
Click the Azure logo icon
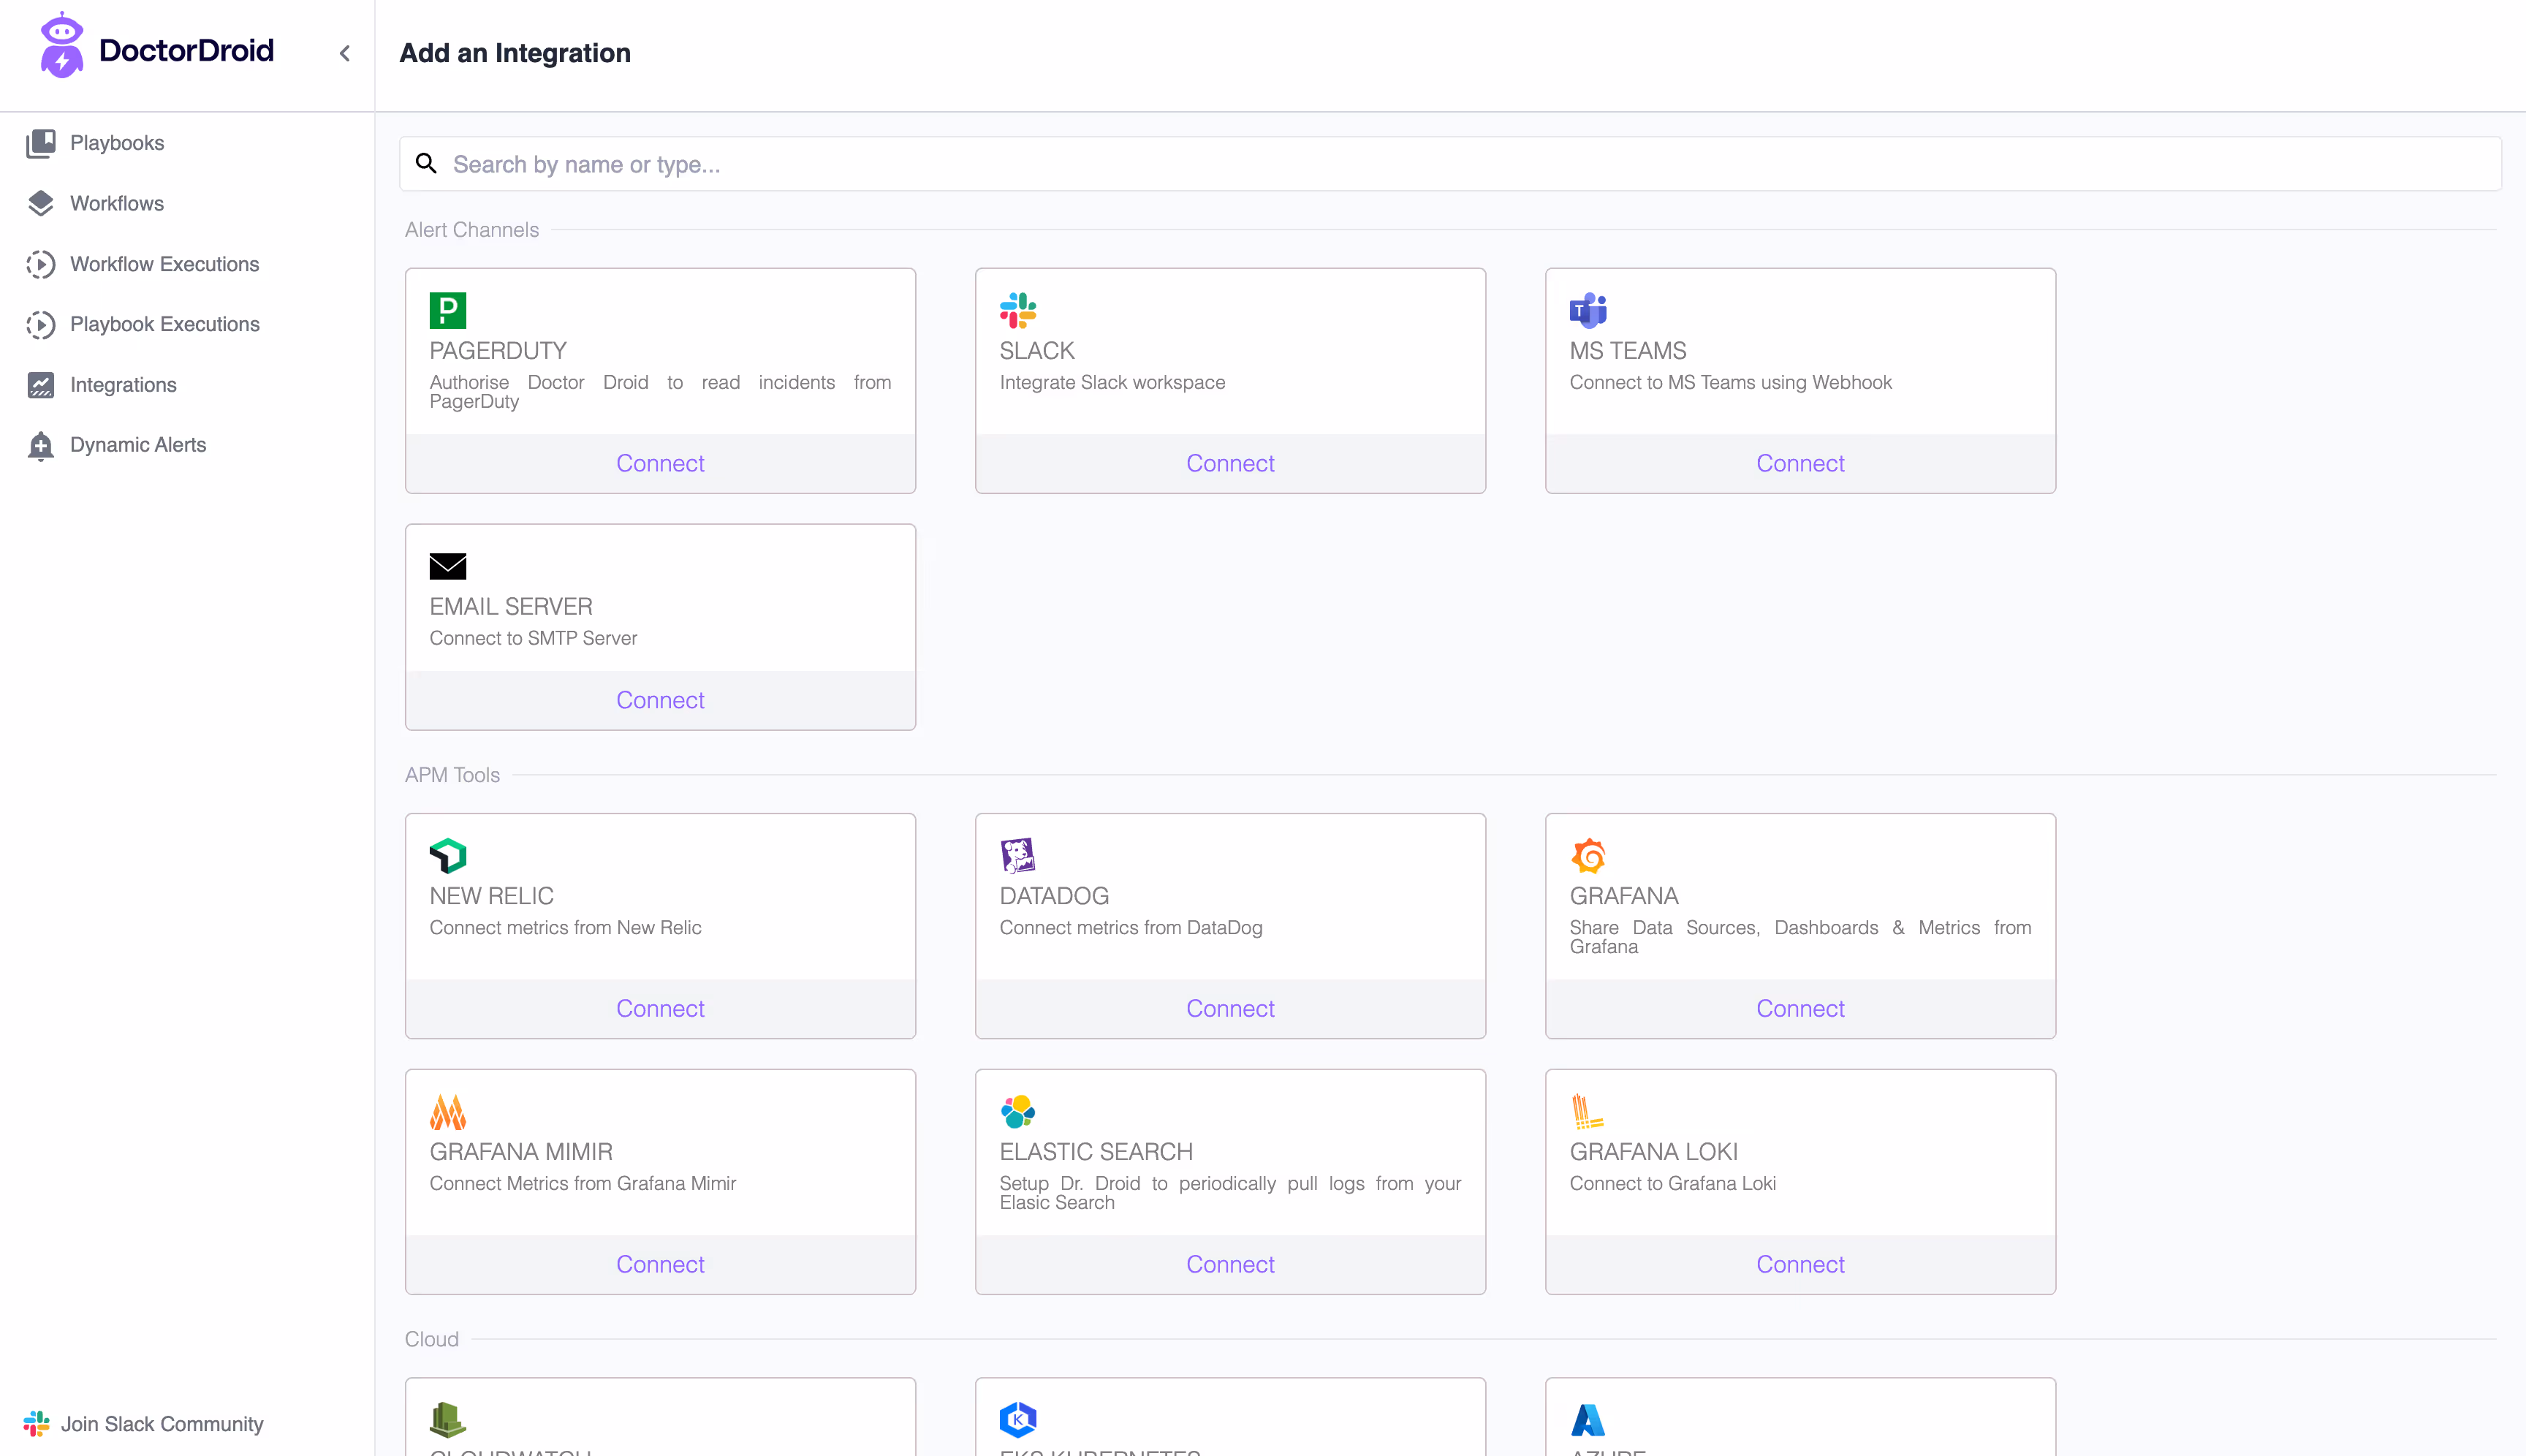1588,1419
